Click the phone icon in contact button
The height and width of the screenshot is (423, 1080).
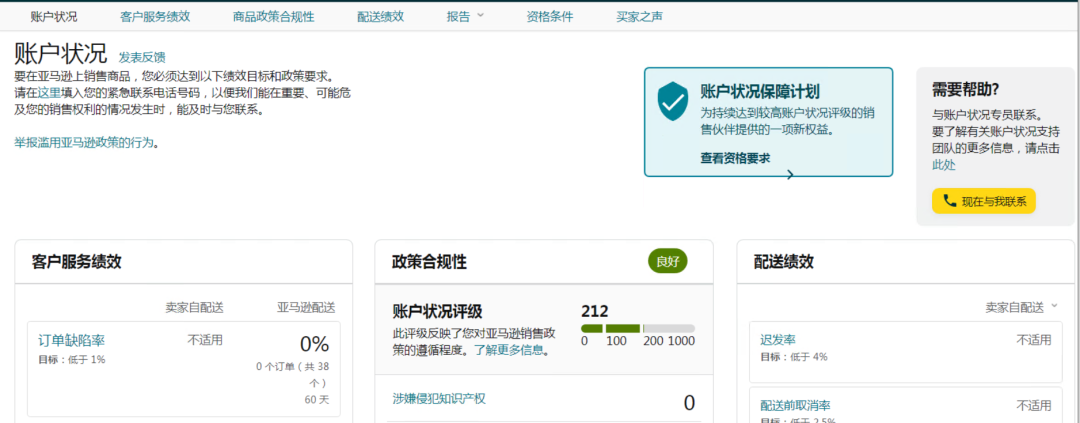click(x=950, y=200)
